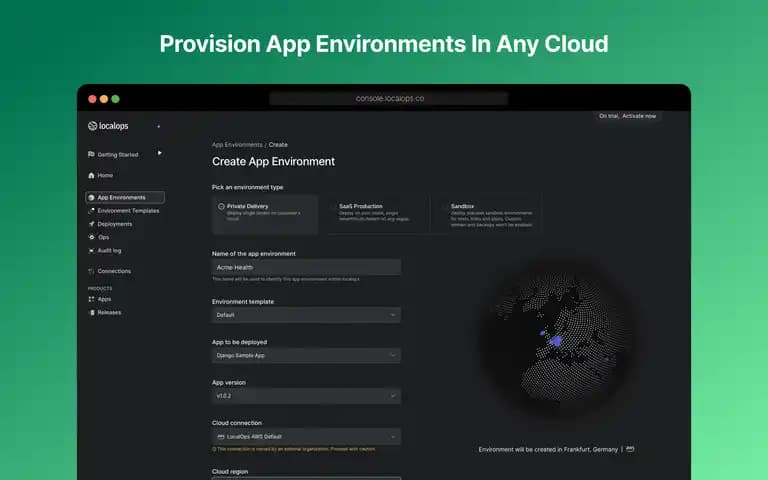Expand the organization switcher beside localops logo
Image resolution: width=768 pixels, height=480 pixels.
pyautogui.click(x=158, y=126)
